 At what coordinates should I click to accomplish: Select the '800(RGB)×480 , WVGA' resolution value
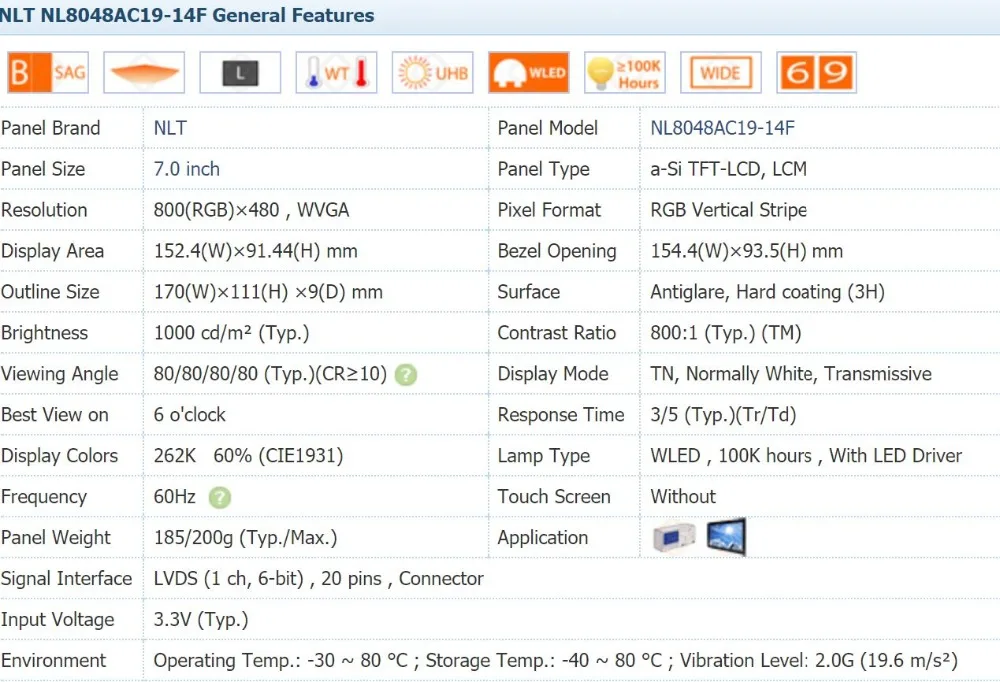251,210
